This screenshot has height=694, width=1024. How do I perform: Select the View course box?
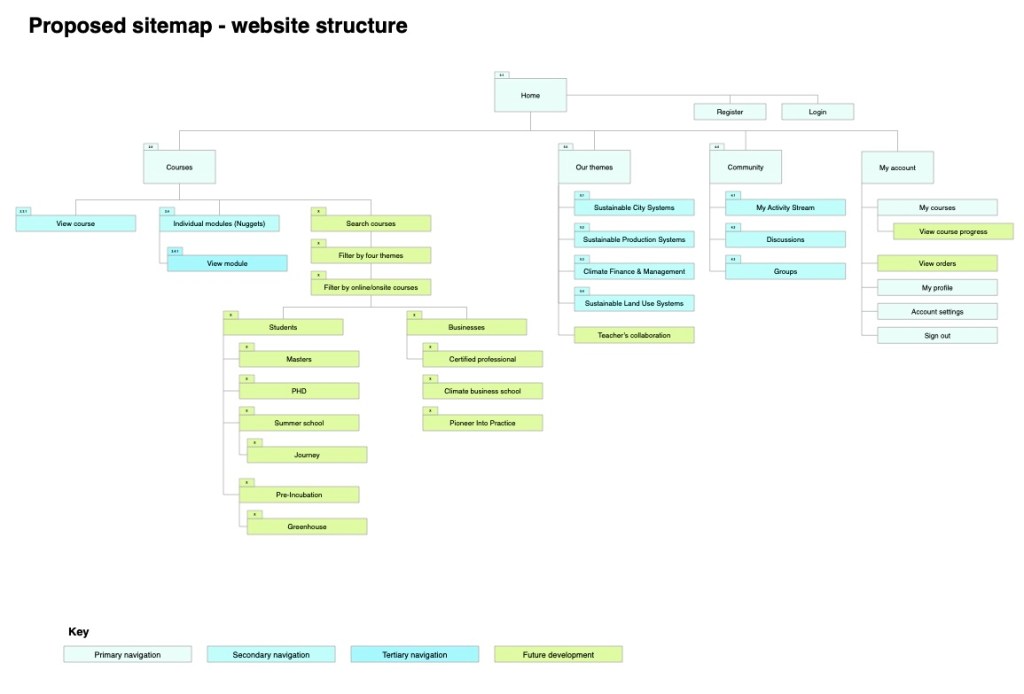(x=76, y=223)
